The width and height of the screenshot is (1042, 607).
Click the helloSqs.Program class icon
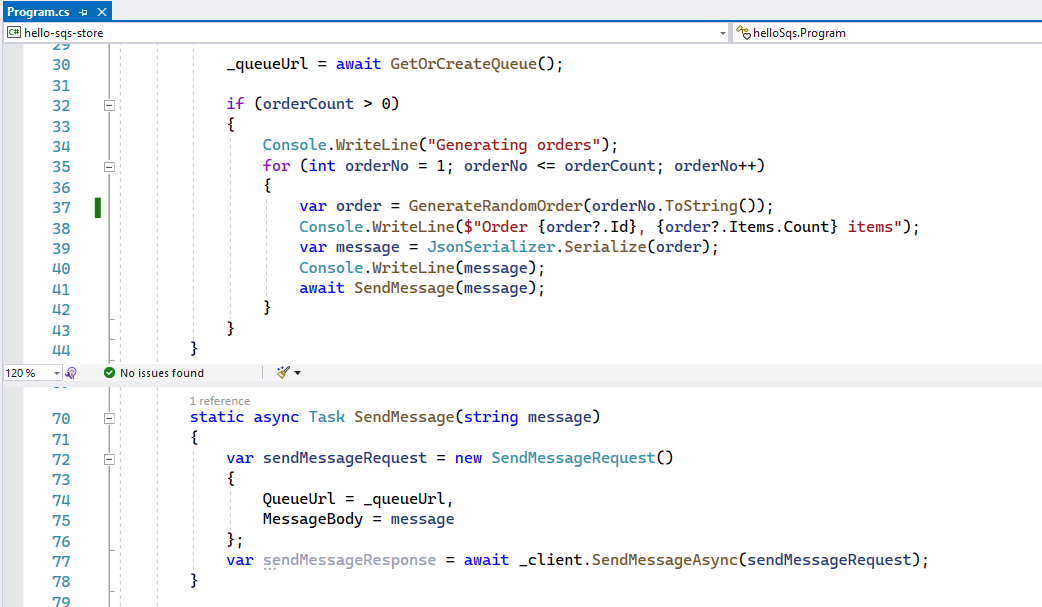(743, 33)
